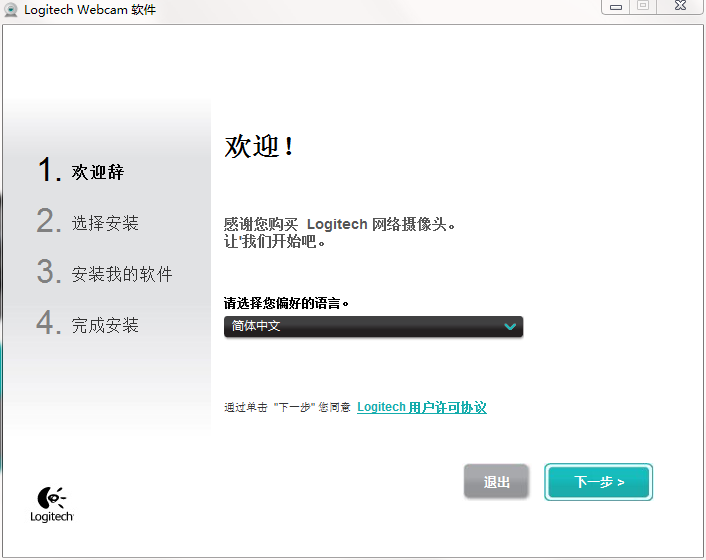The image size is (706, 560).
Task: Click the 欢迎！ heading text
Action: [260, 146]
